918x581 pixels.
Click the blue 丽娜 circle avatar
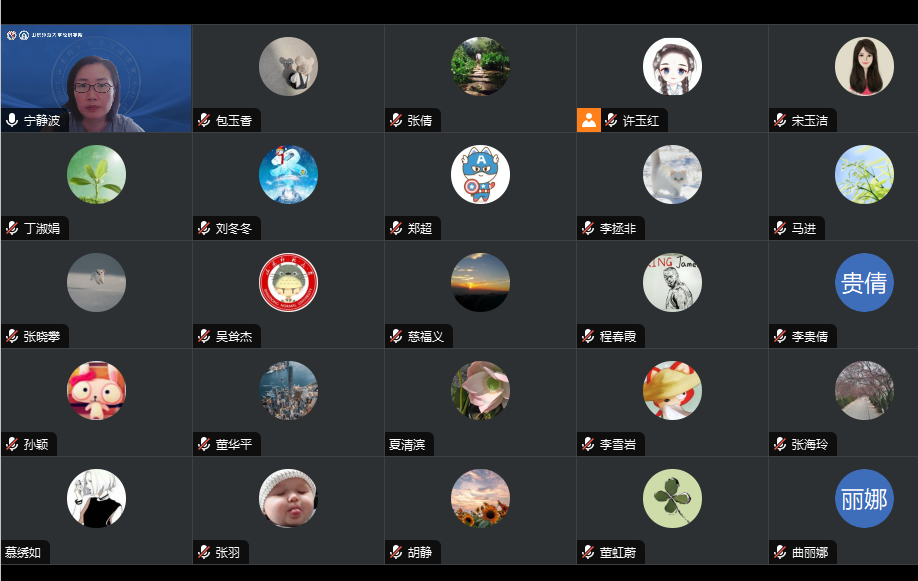[x=864, y=498]
